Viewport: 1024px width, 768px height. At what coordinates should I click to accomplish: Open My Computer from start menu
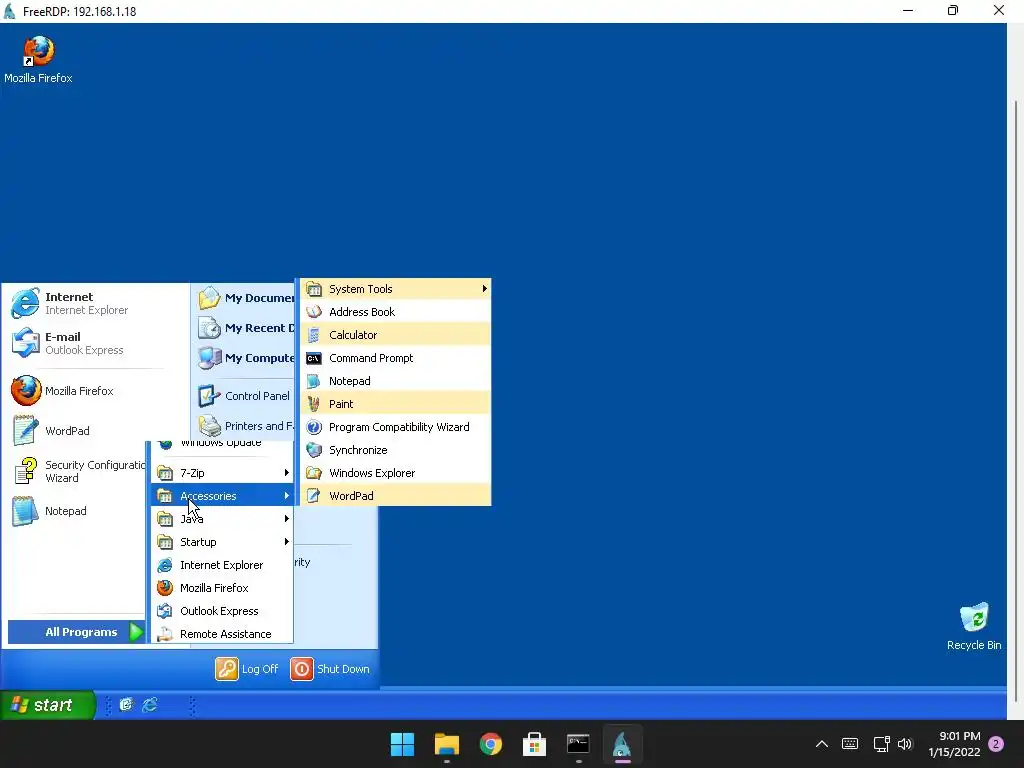[246, 358]
